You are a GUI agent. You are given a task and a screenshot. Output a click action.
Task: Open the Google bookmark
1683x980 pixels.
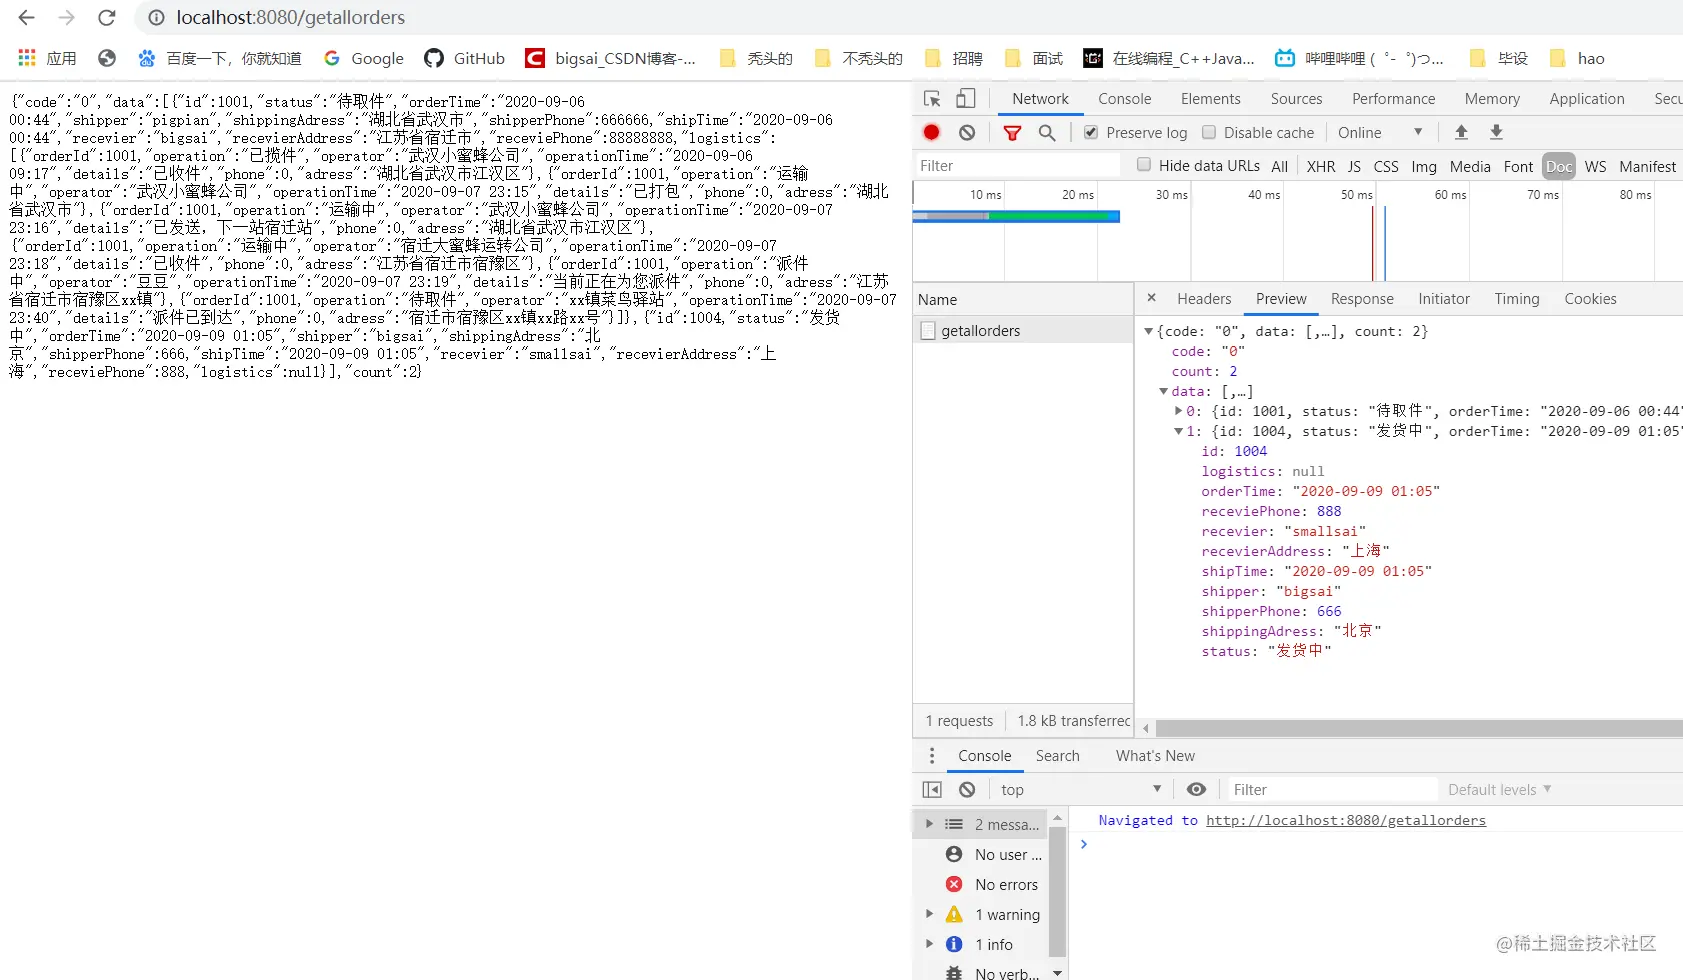tap(364, 58)
